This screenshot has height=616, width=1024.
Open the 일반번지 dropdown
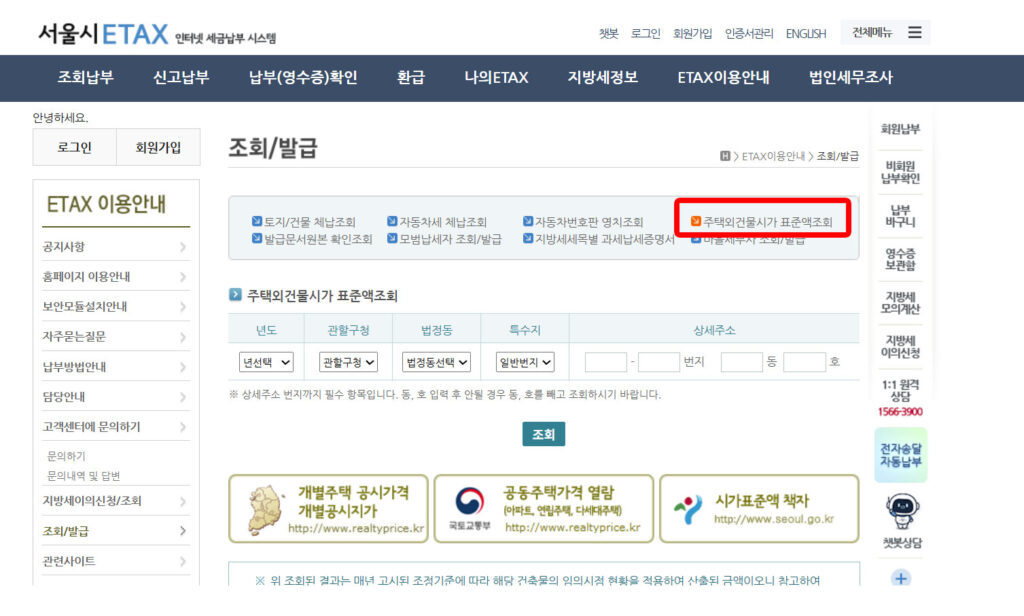click(x=525, y=362)
